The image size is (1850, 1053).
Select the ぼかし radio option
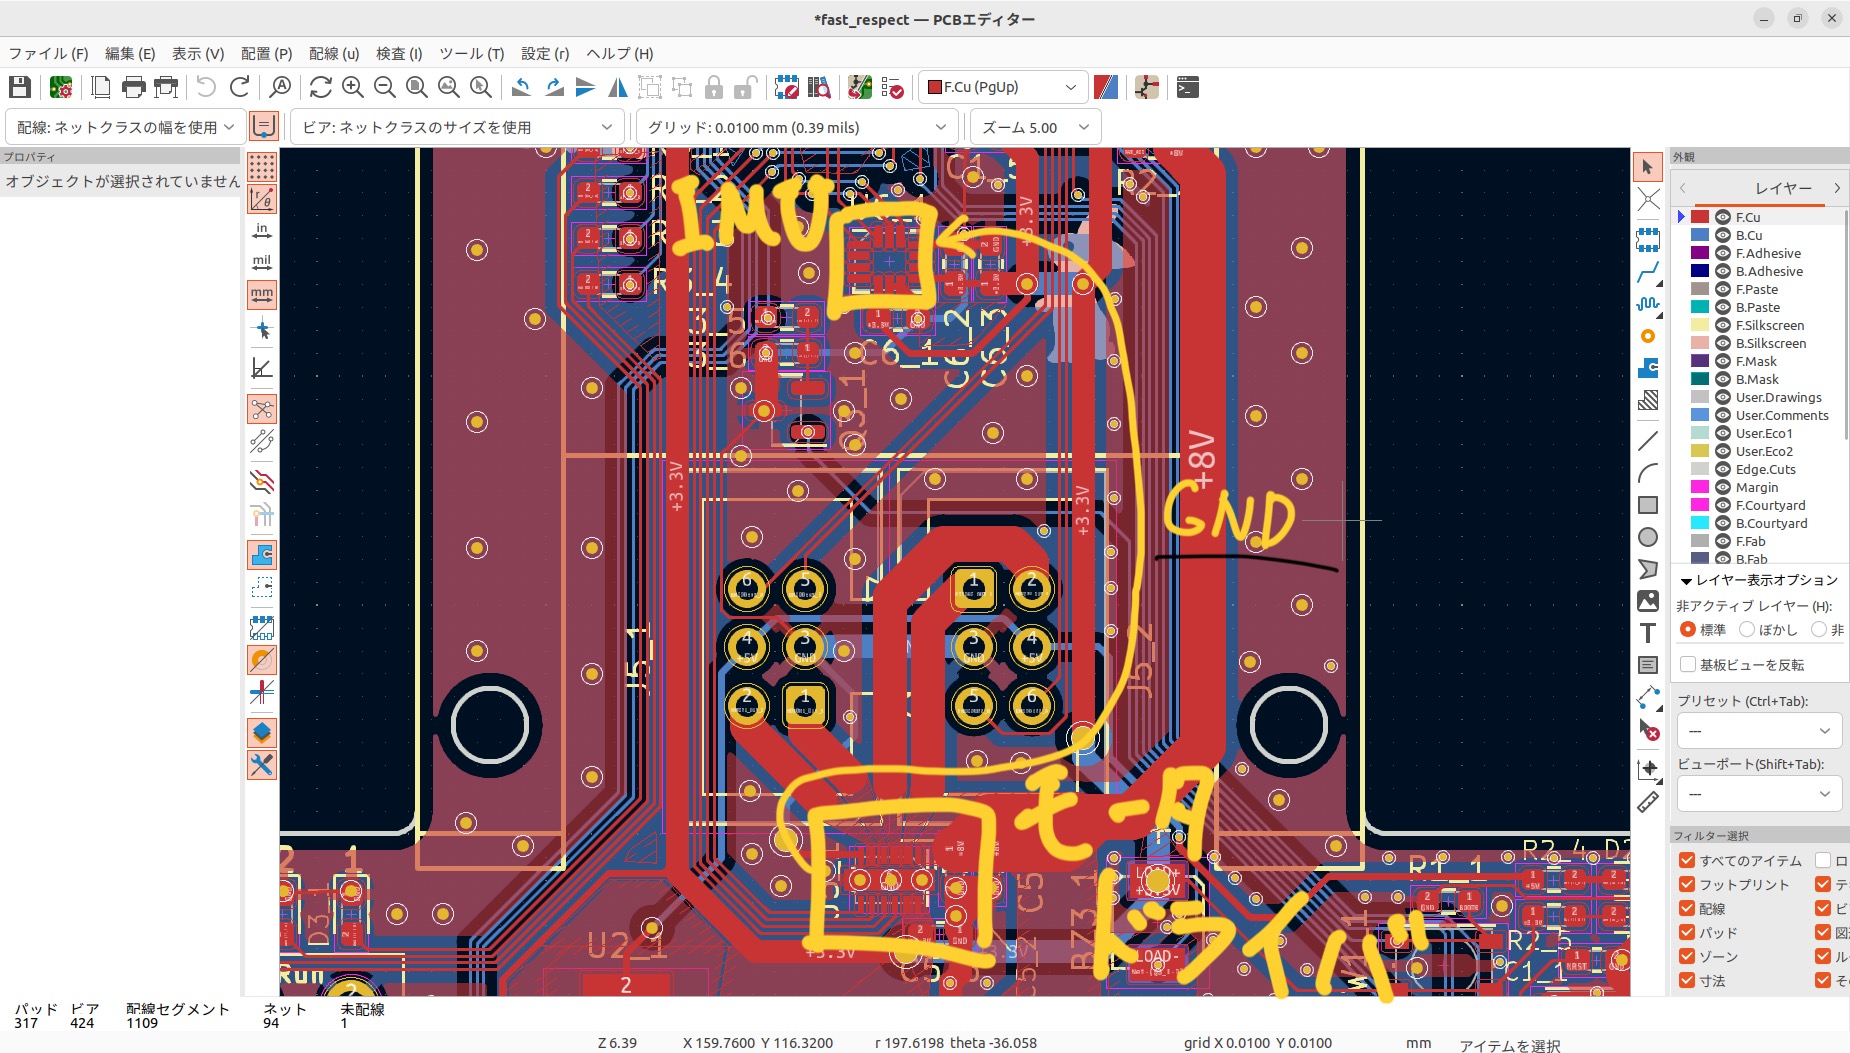(1747, 629)
